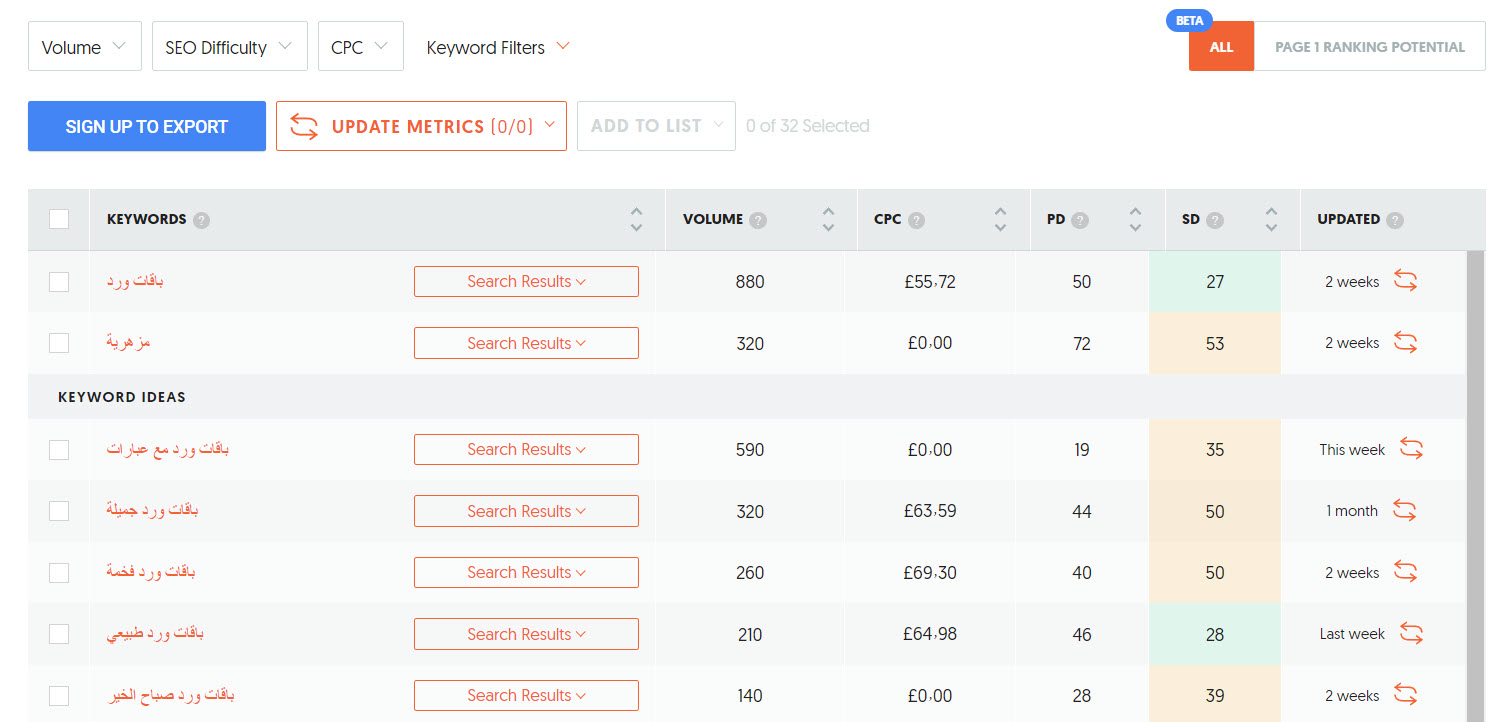
Task: Click the help icon next to KEYWORDS header
Action: (x=201, y=220)
